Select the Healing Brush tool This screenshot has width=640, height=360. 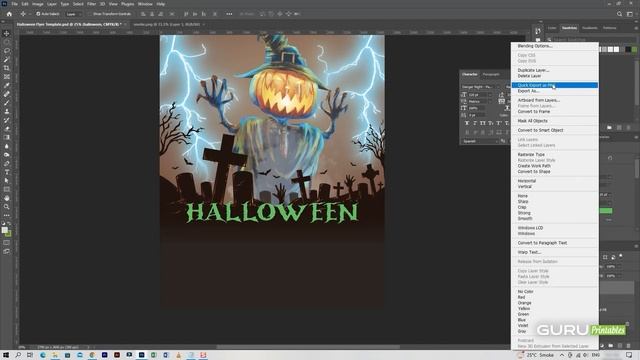pyautogui.click(x=7, y=94)
